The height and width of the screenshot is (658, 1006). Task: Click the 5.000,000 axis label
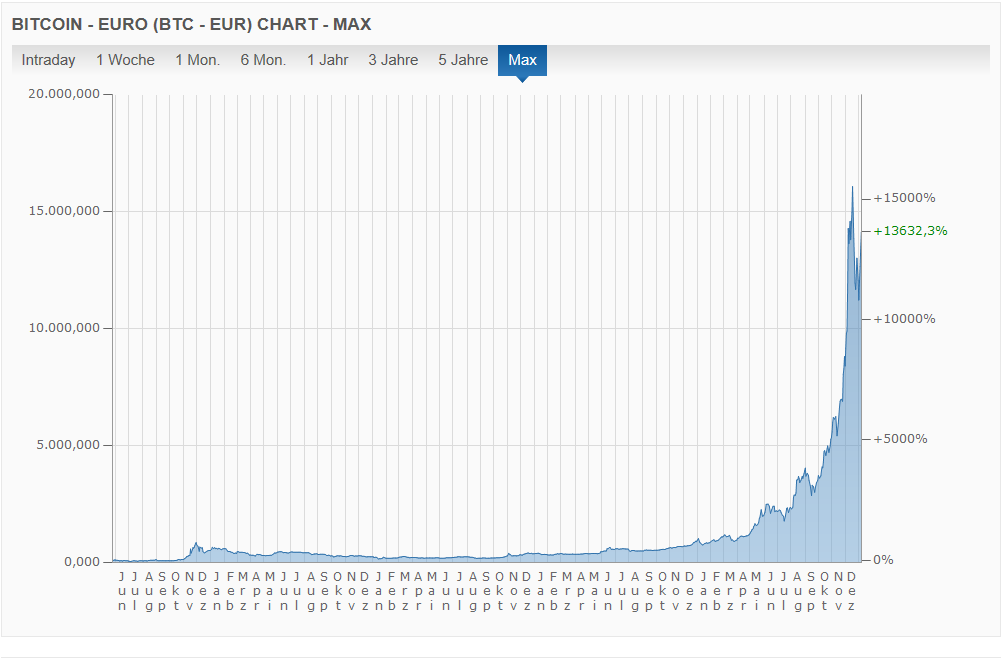68,445
